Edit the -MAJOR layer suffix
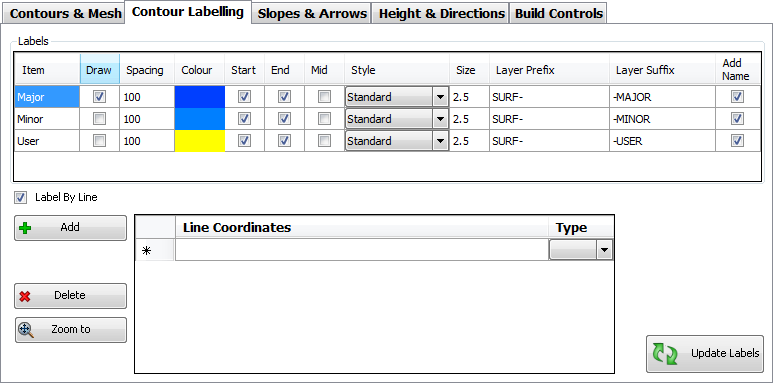The width and height of the screenshot is (775, 384). pyautogui.click(x=662, y=97)
